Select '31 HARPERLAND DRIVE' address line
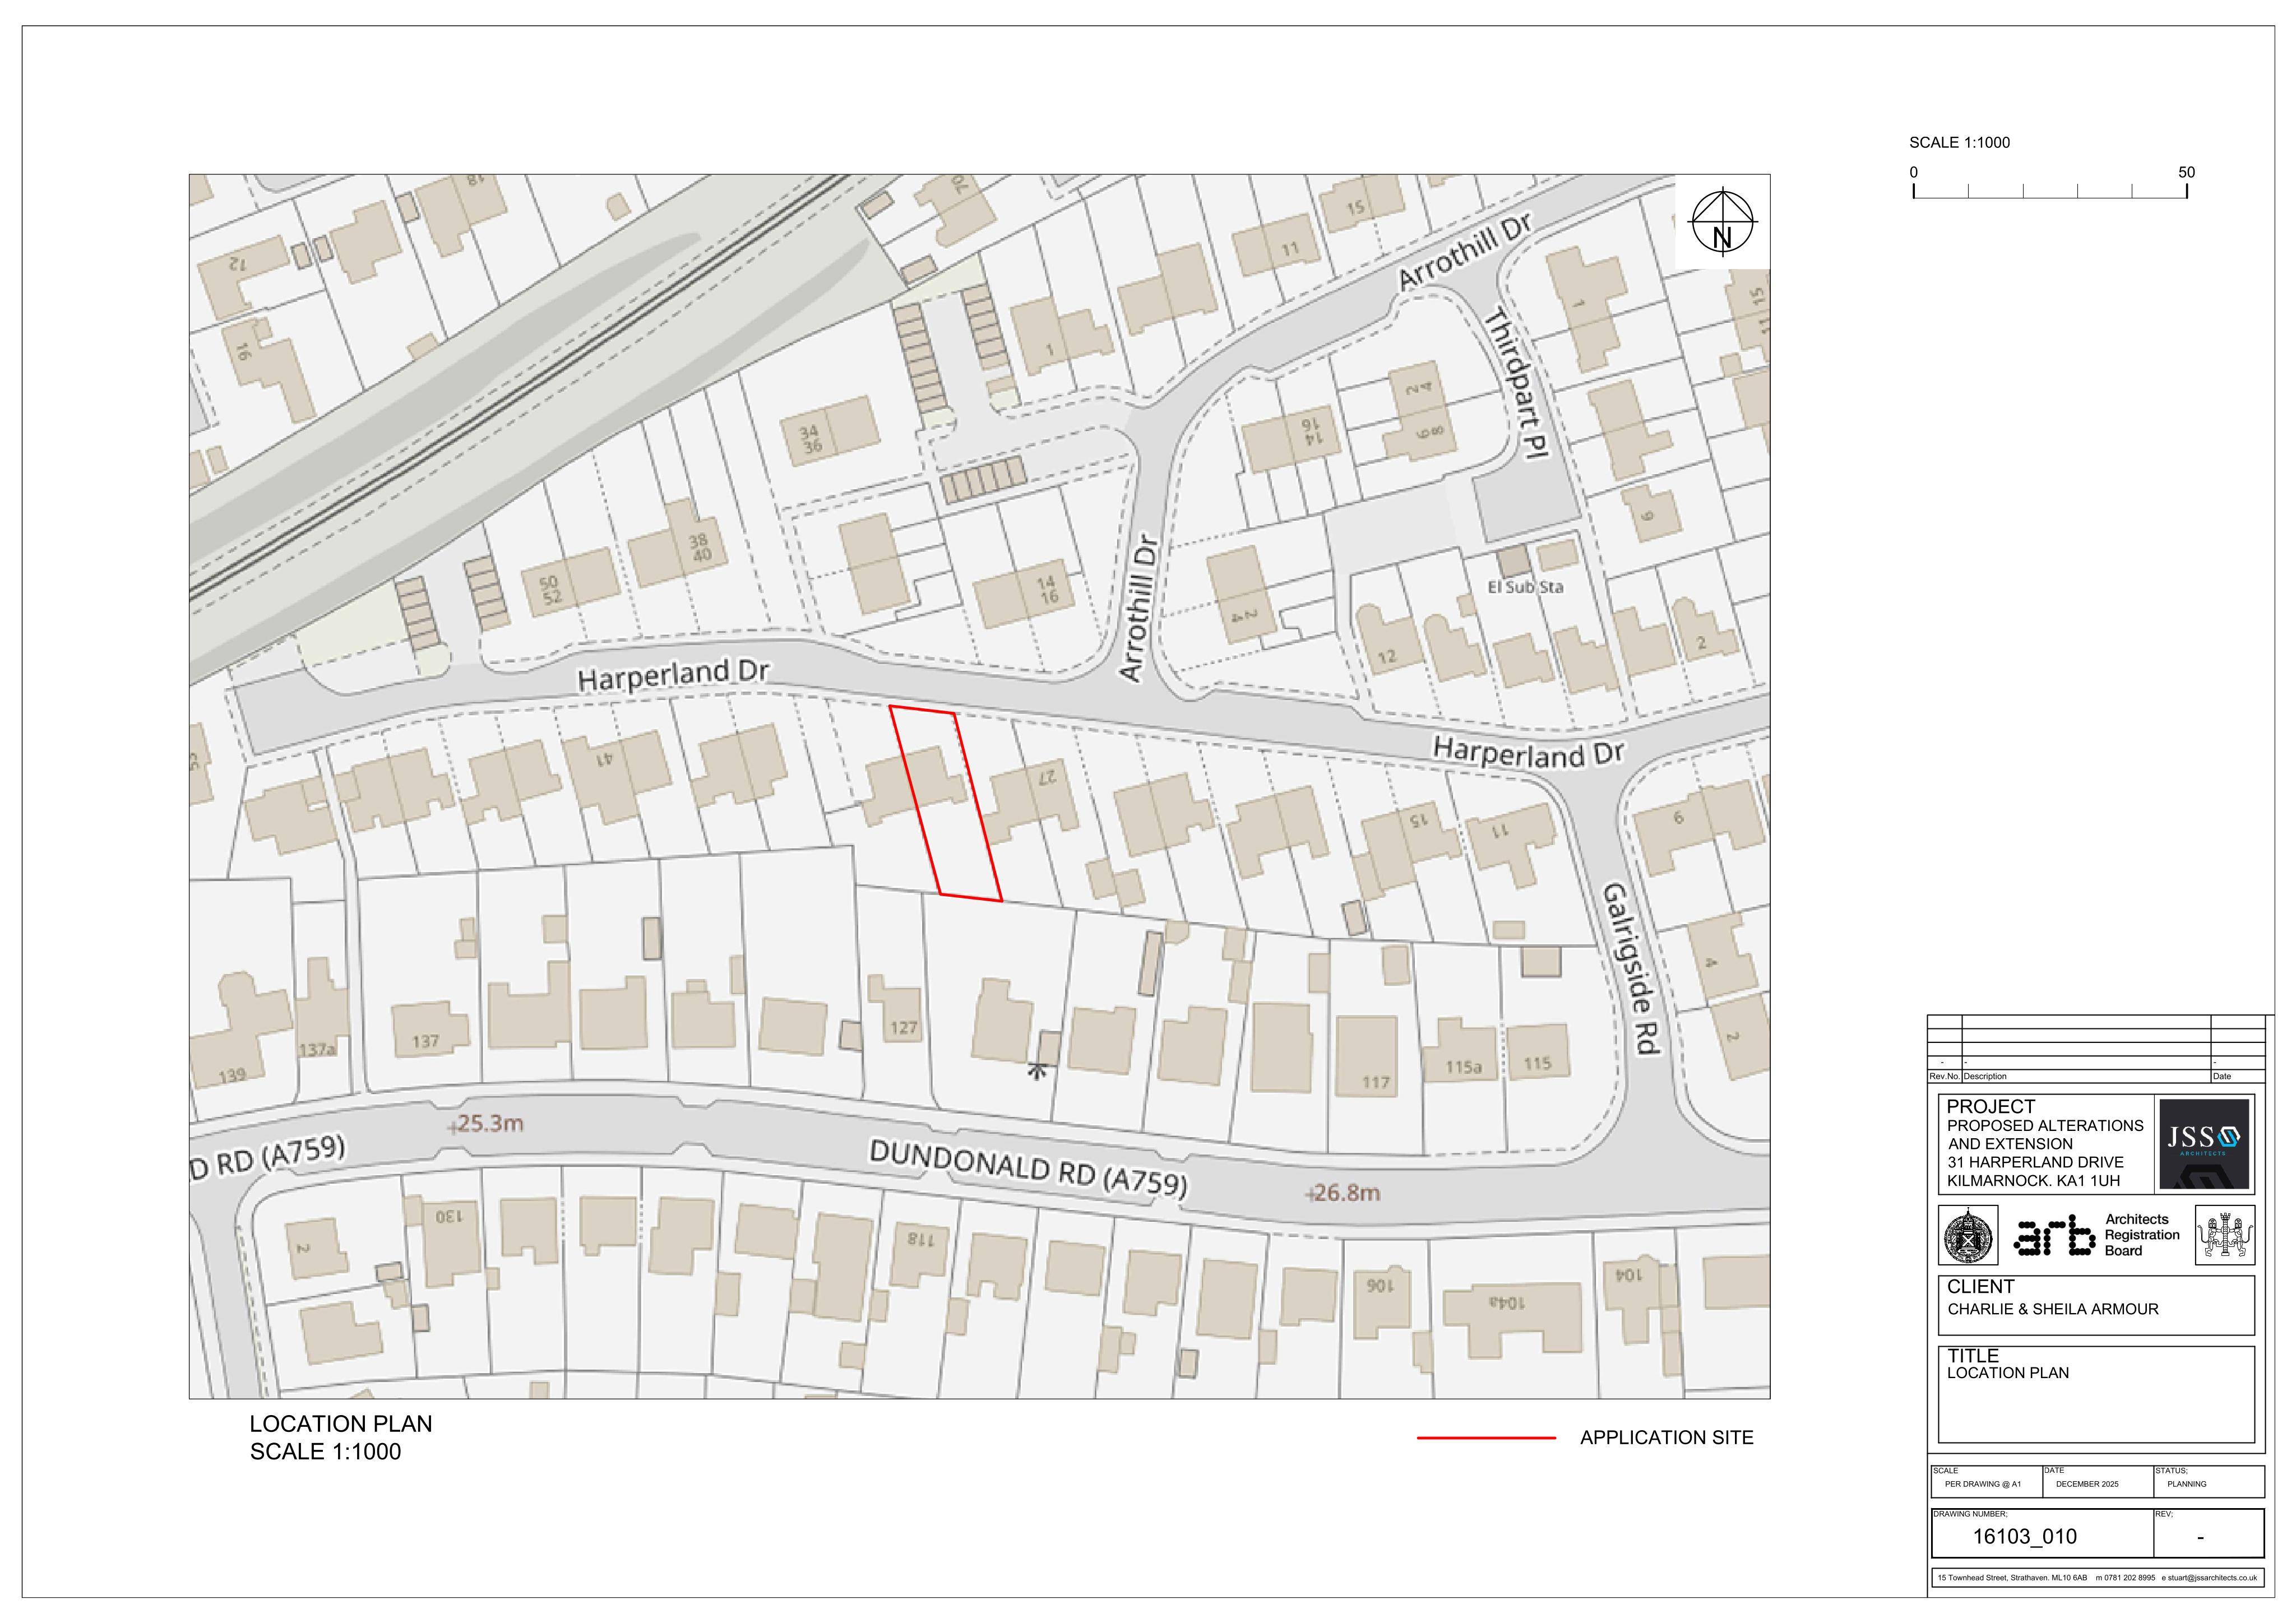 click(2035, 1162)
